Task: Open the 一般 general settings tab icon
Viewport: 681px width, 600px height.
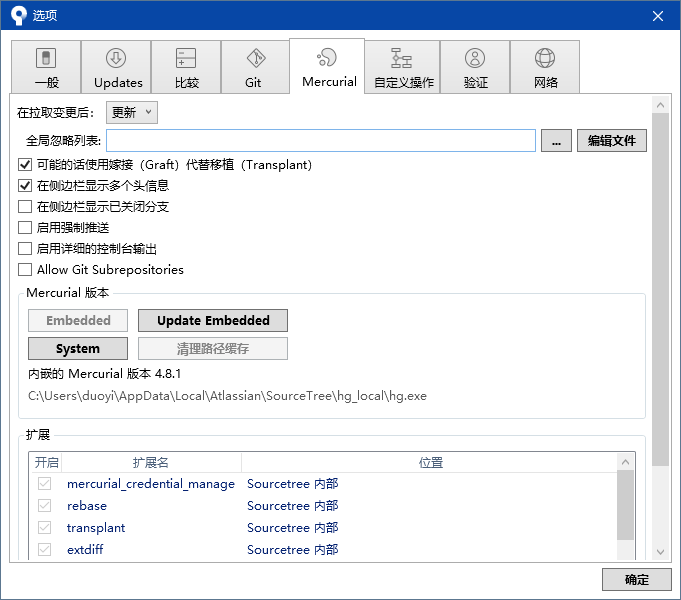Action: 46,58
